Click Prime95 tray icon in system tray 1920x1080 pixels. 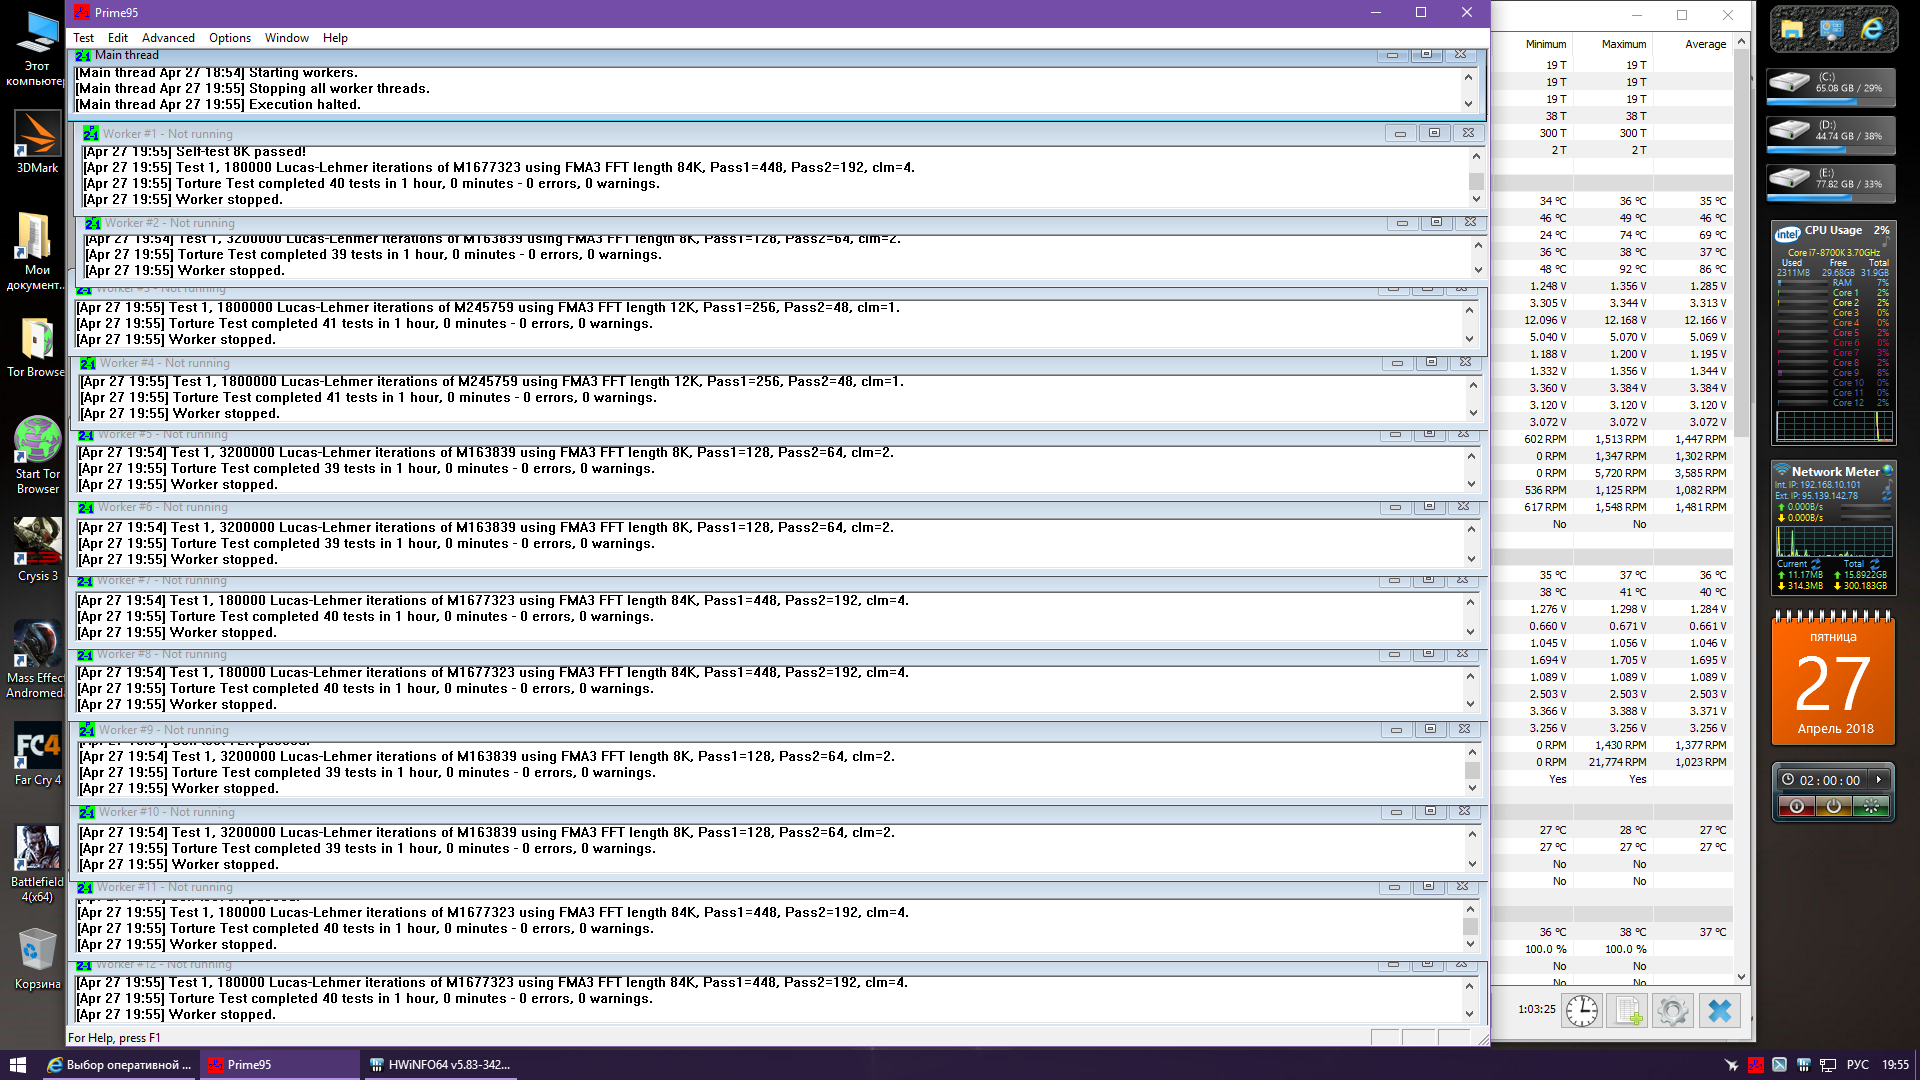(x=1755, y=1065)
